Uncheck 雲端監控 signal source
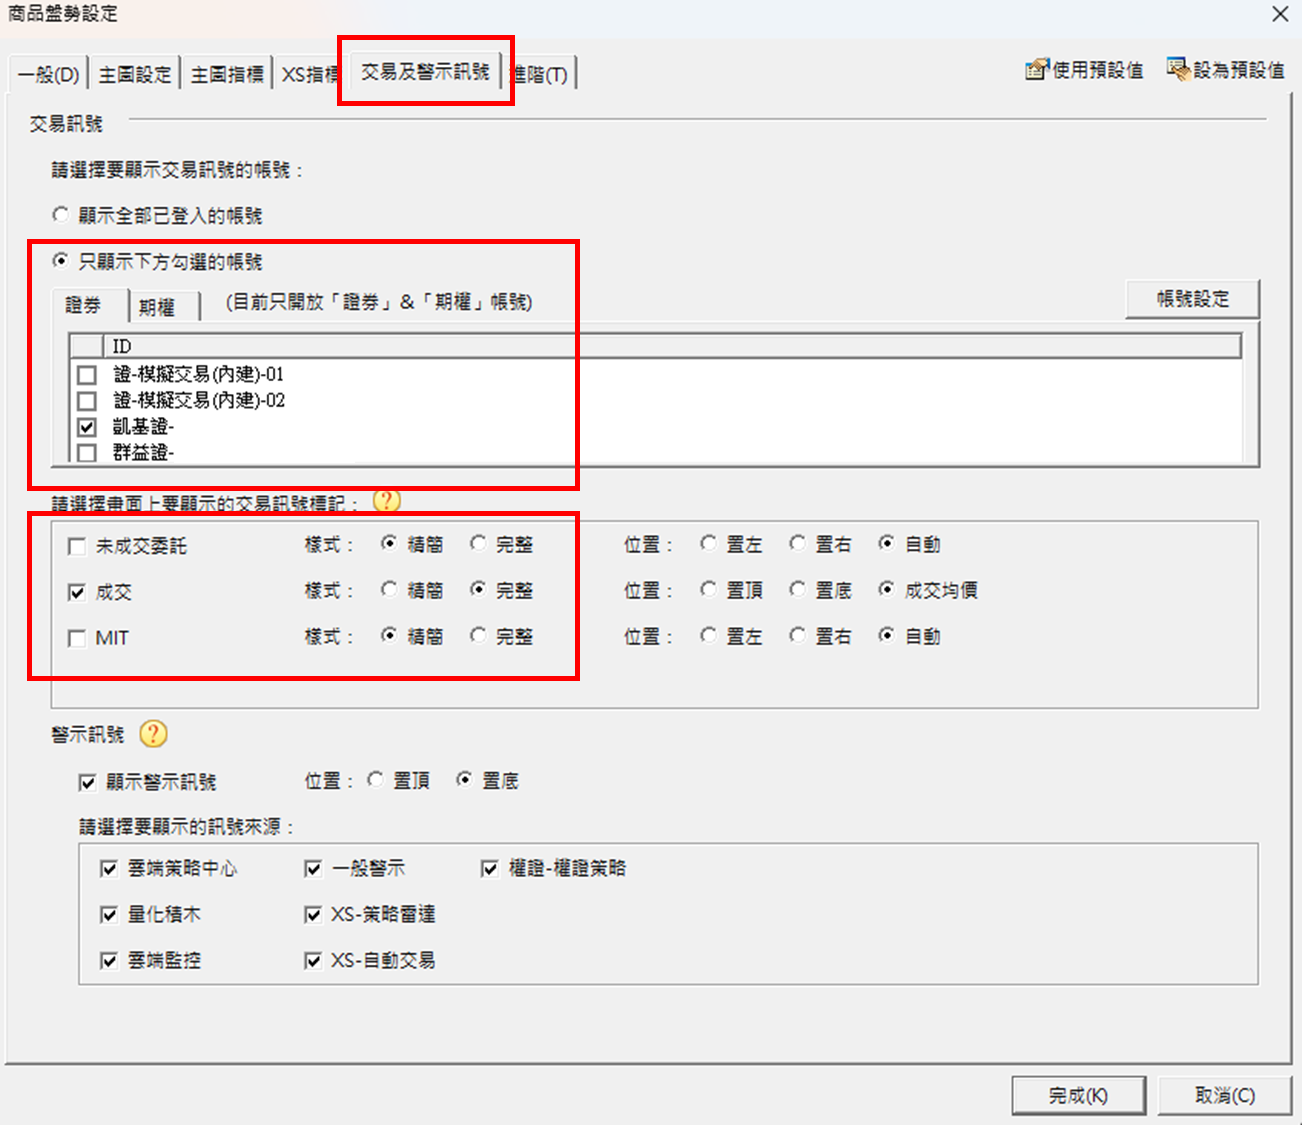Image resolution: width=1302 pixels, height=1125 pixels. [x=109, y=960]
